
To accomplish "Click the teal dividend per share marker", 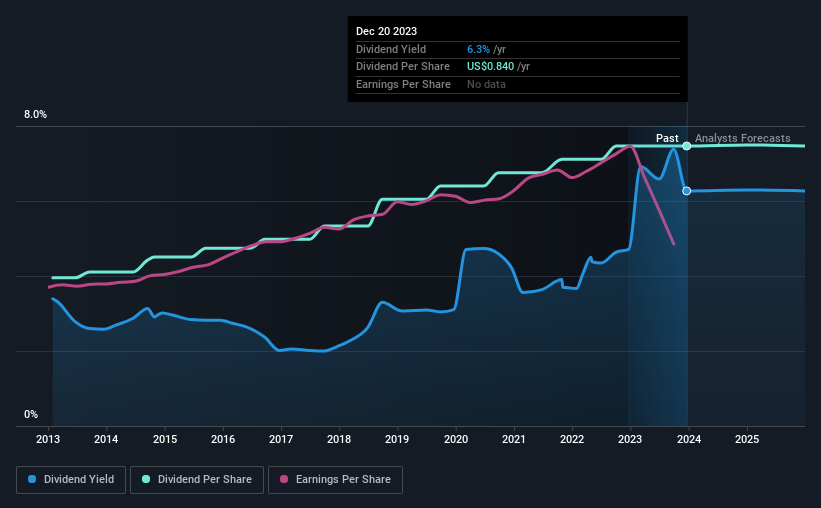I will click(686, 146).
